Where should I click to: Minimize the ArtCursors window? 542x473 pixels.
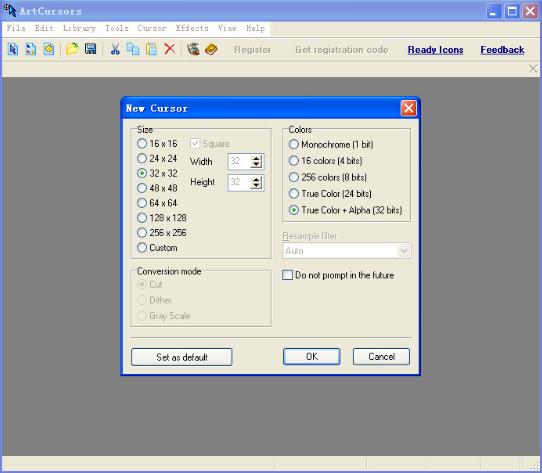494,11
